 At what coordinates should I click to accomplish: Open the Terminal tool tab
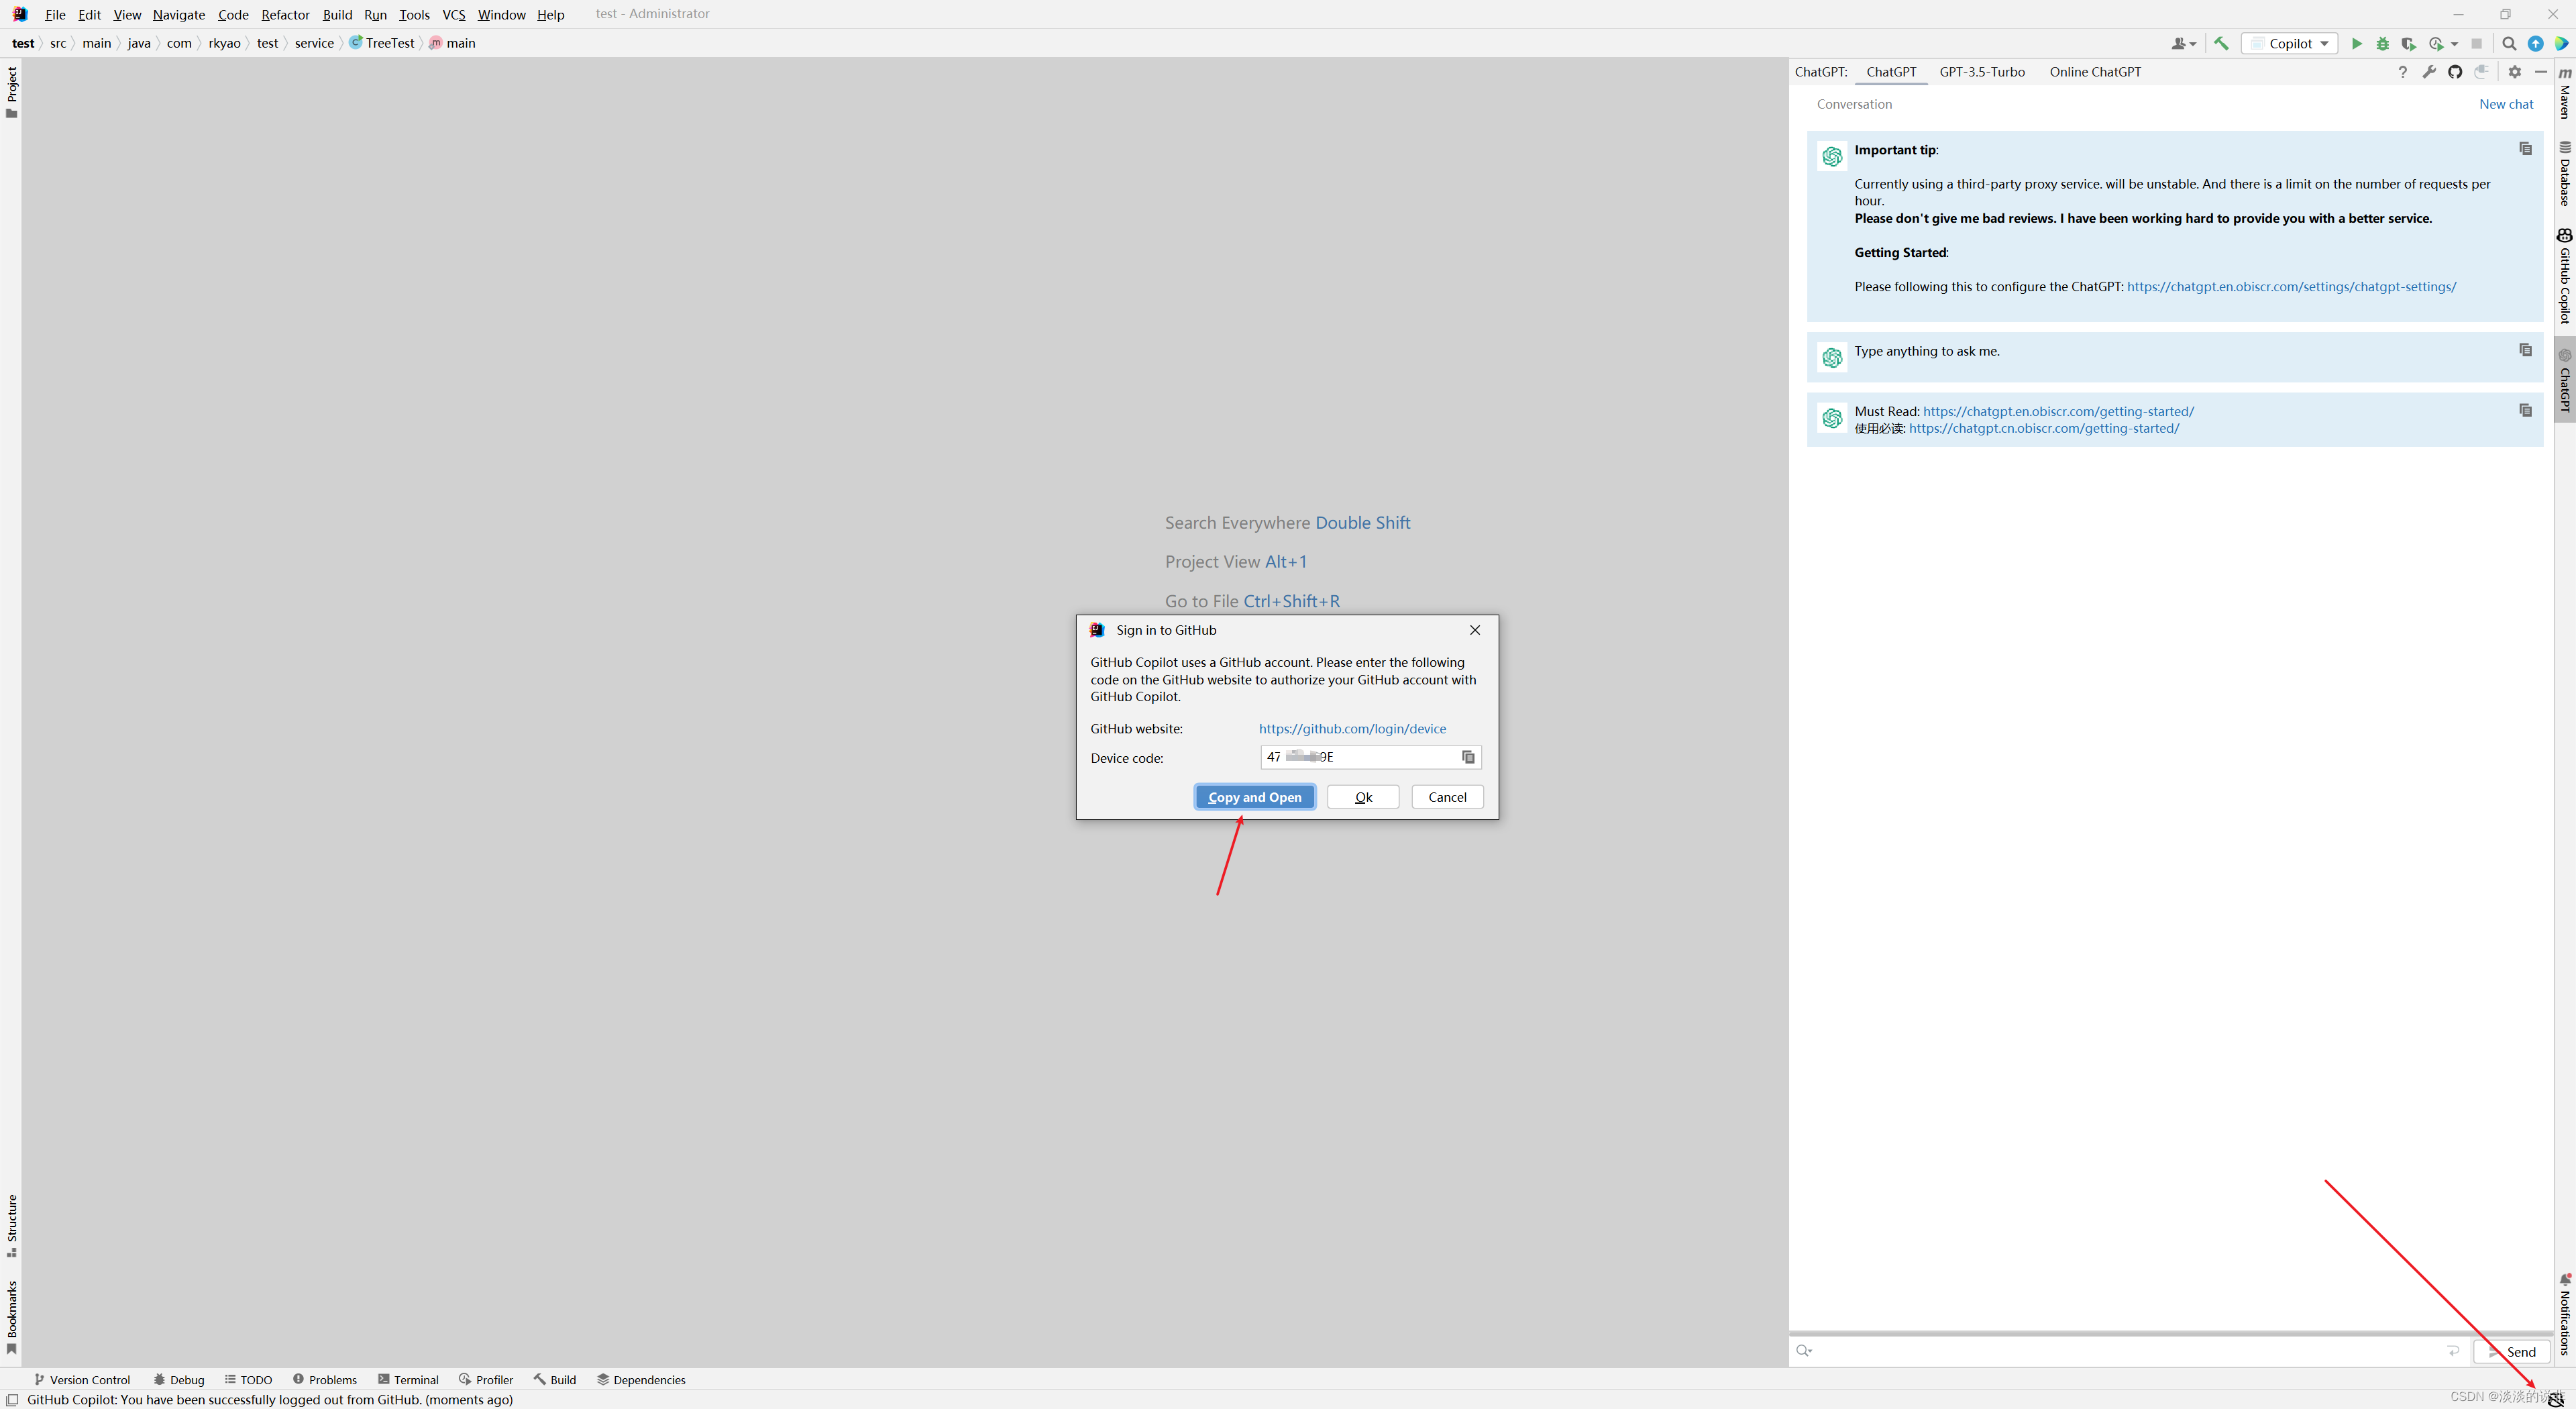(x=408, y=1380)
